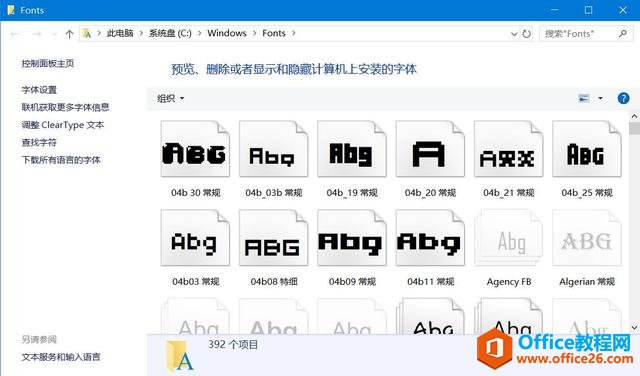Viewport: 640px width, 376px height.
Task: Click the 392 个项目 status text
Action: click(x=233, y=345)
